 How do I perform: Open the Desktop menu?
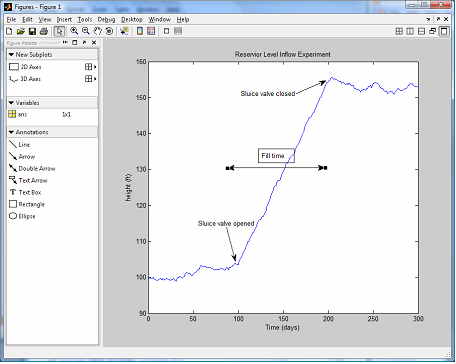[x=132, y=20]
